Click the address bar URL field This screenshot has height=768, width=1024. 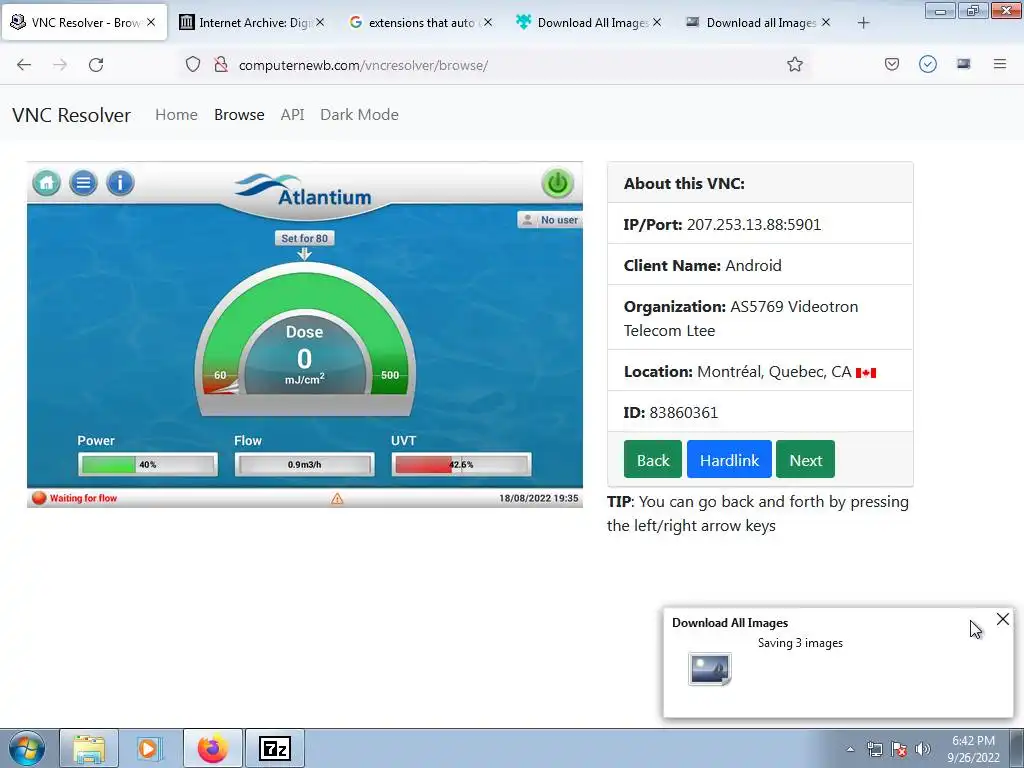point(496,65)
